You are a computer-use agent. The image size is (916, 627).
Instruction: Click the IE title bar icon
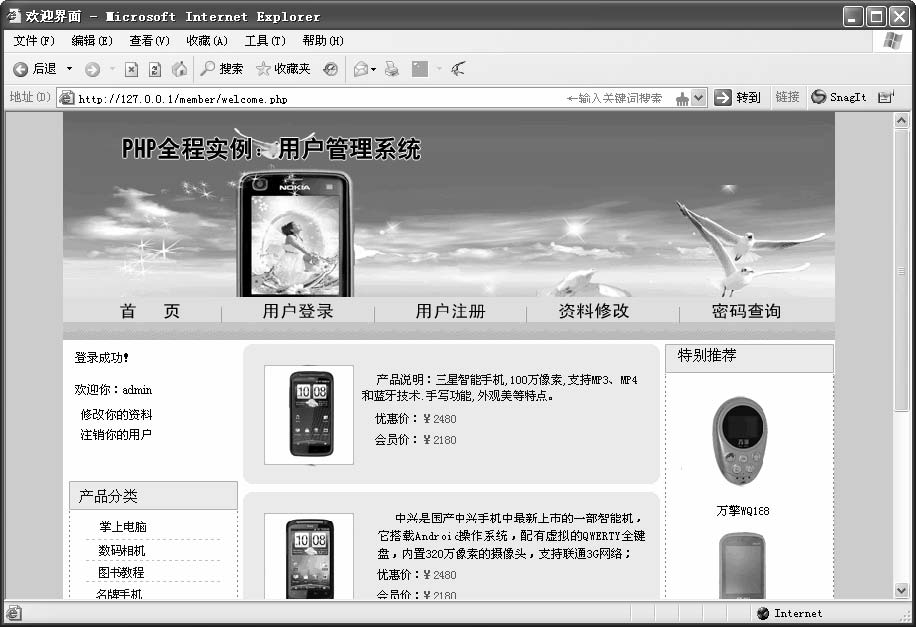13,16
